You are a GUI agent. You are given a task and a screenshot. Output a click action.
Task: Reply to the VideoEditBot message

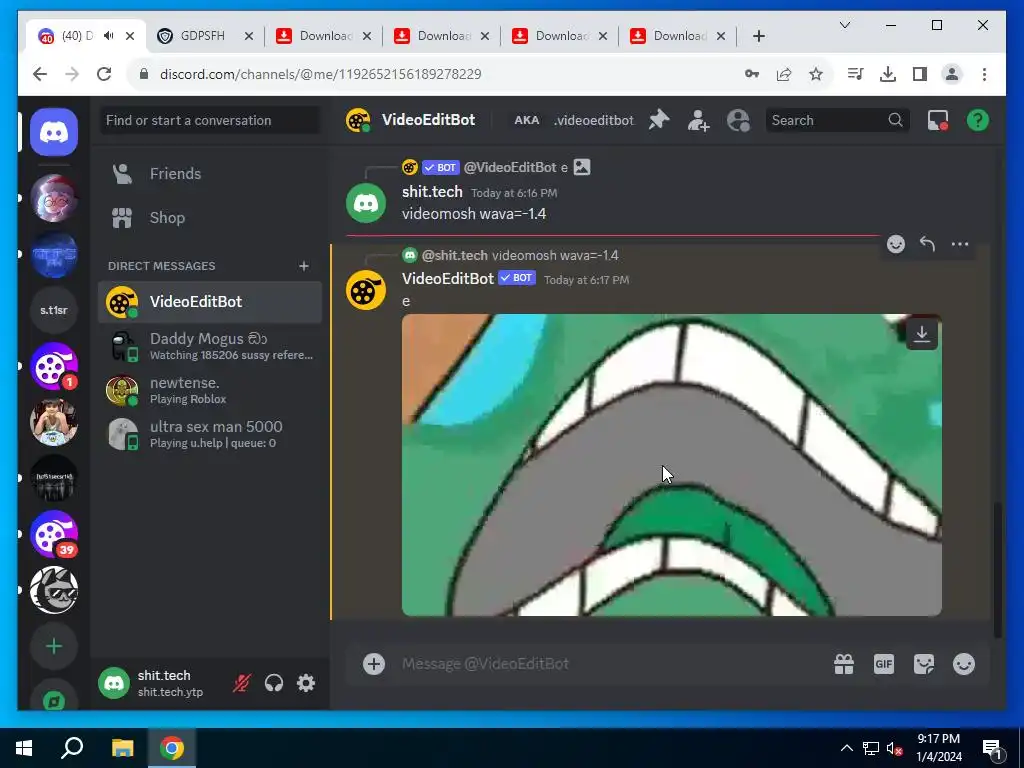click(x=927, y=244)
